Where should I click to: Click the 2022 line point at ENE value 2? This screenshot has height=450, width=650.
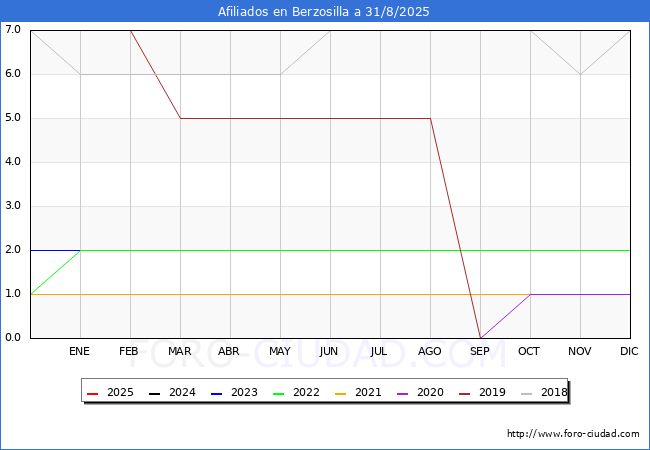(x=80, y=250)
